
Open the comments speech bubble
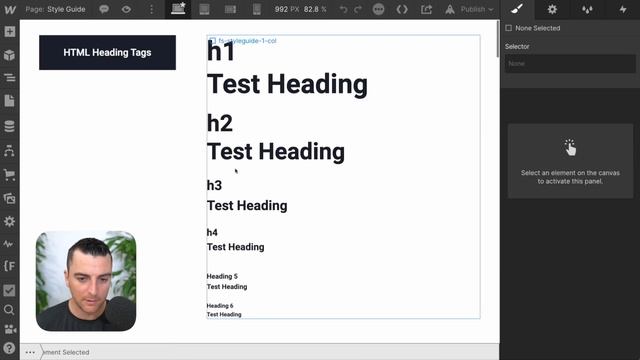(104, 9)
